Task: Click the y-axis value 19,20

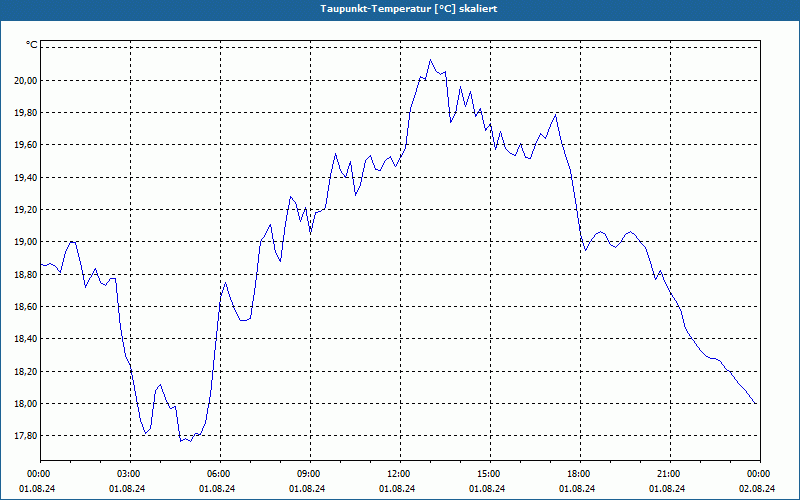Action: click(25, 210)
